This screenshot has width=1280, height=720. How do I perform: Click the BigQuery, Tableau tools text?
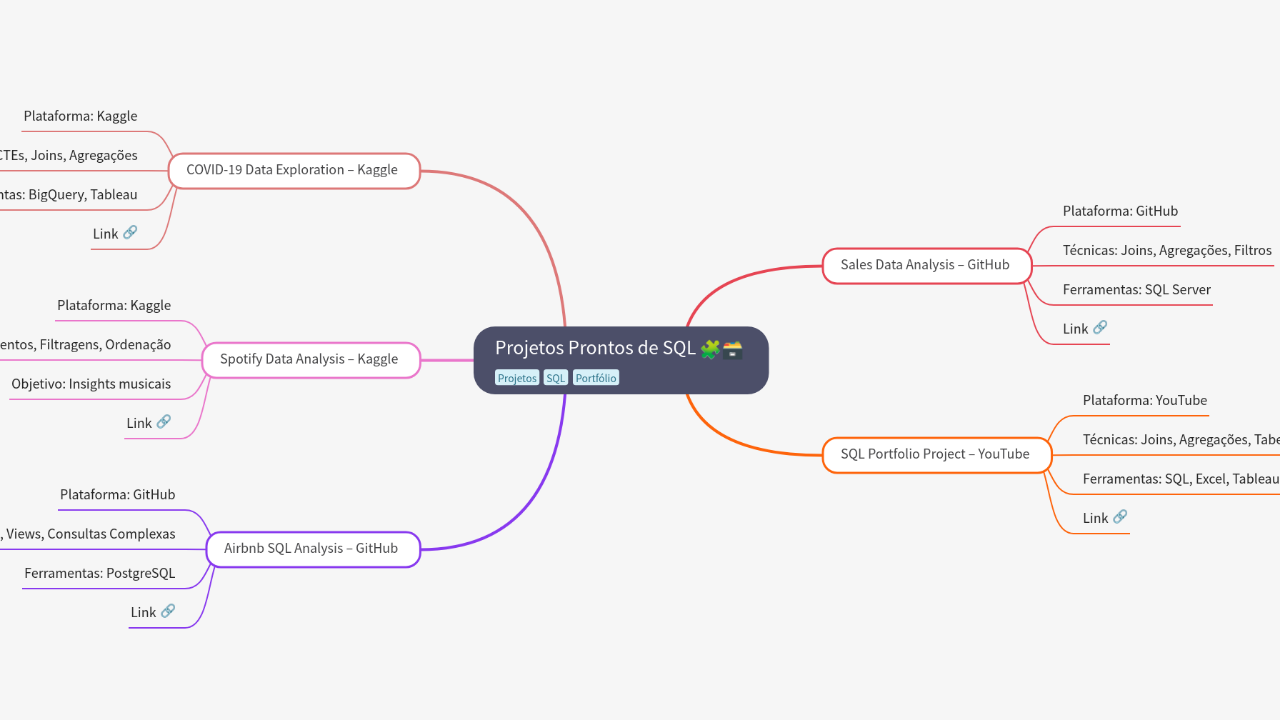(x=69, y=194)
